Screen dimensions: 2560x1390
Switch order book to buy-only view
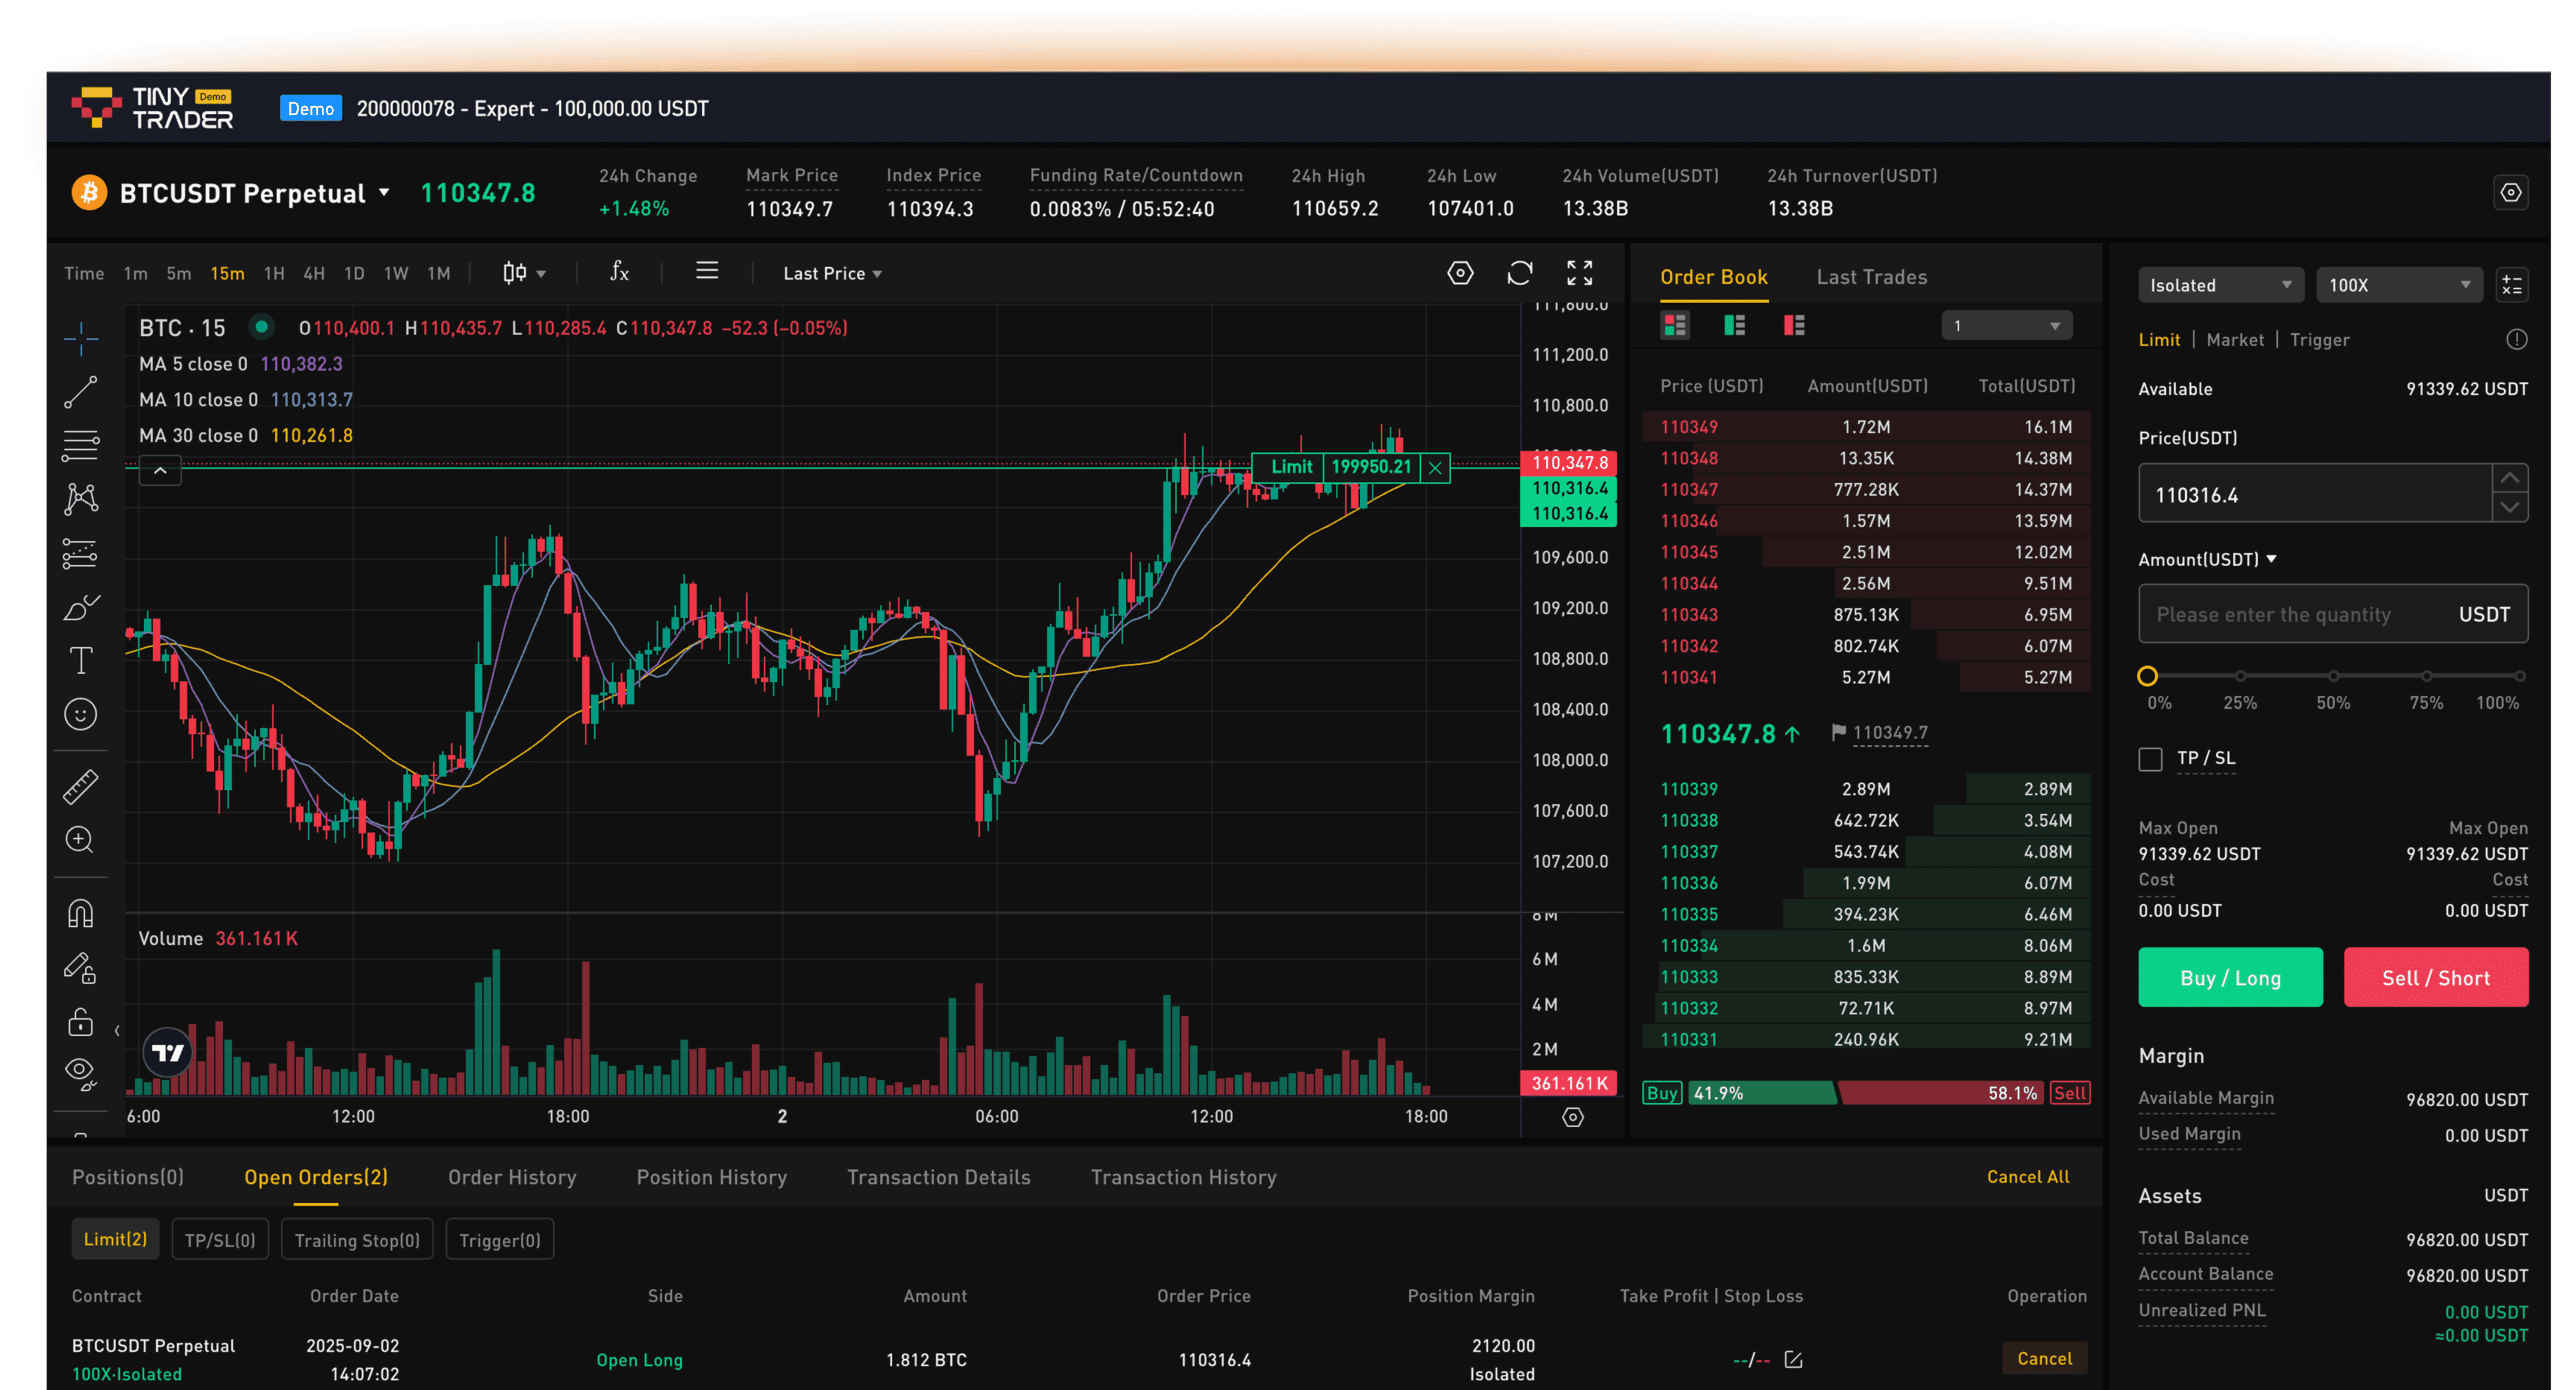[x=1733, y=325]
